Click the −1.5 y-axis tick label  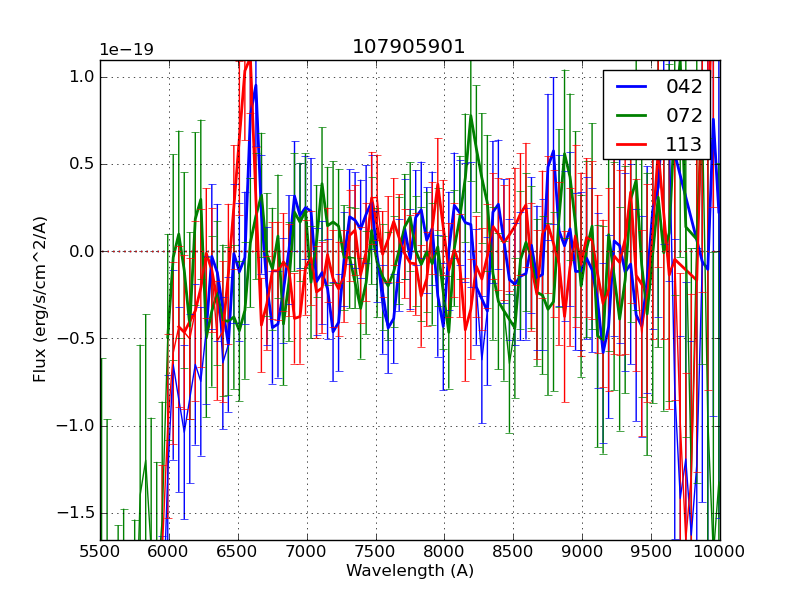click(x=77, y=513)
